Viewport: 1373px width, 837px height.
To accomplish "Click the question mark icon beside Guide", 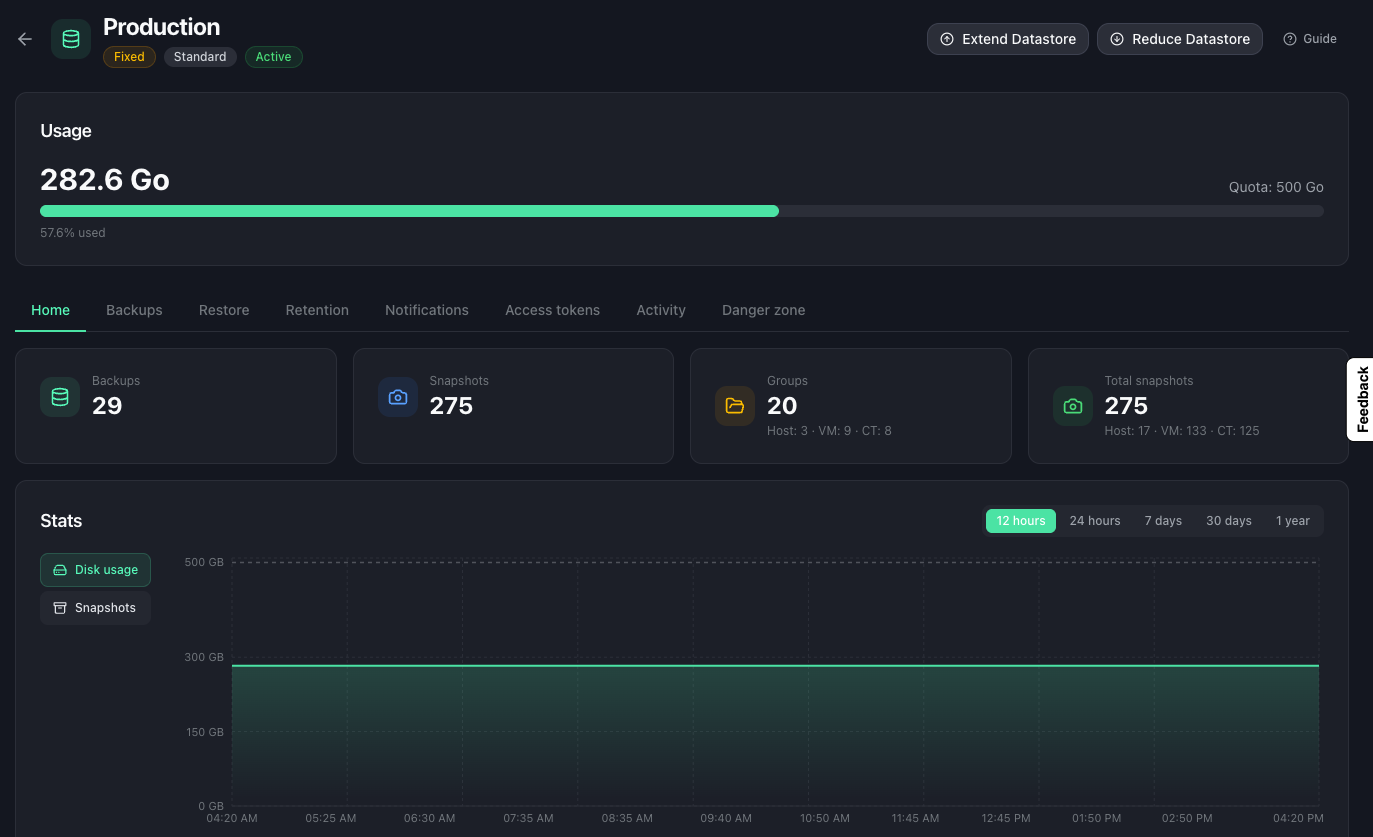I will [x=1290, y=39].
